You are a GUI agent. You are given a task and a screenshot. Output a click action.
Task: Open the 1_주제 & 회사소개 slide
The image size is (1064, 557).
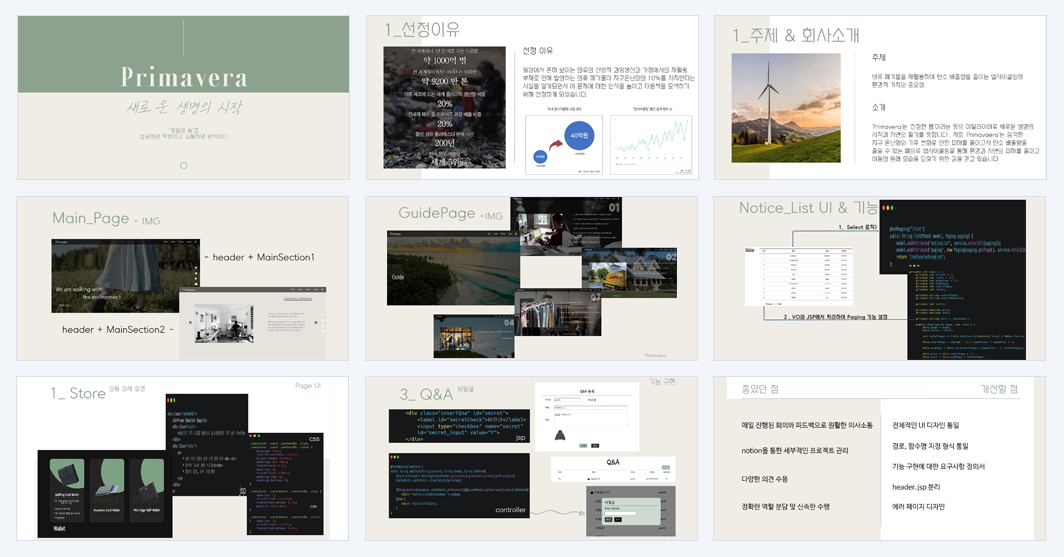tap(880, 98)
